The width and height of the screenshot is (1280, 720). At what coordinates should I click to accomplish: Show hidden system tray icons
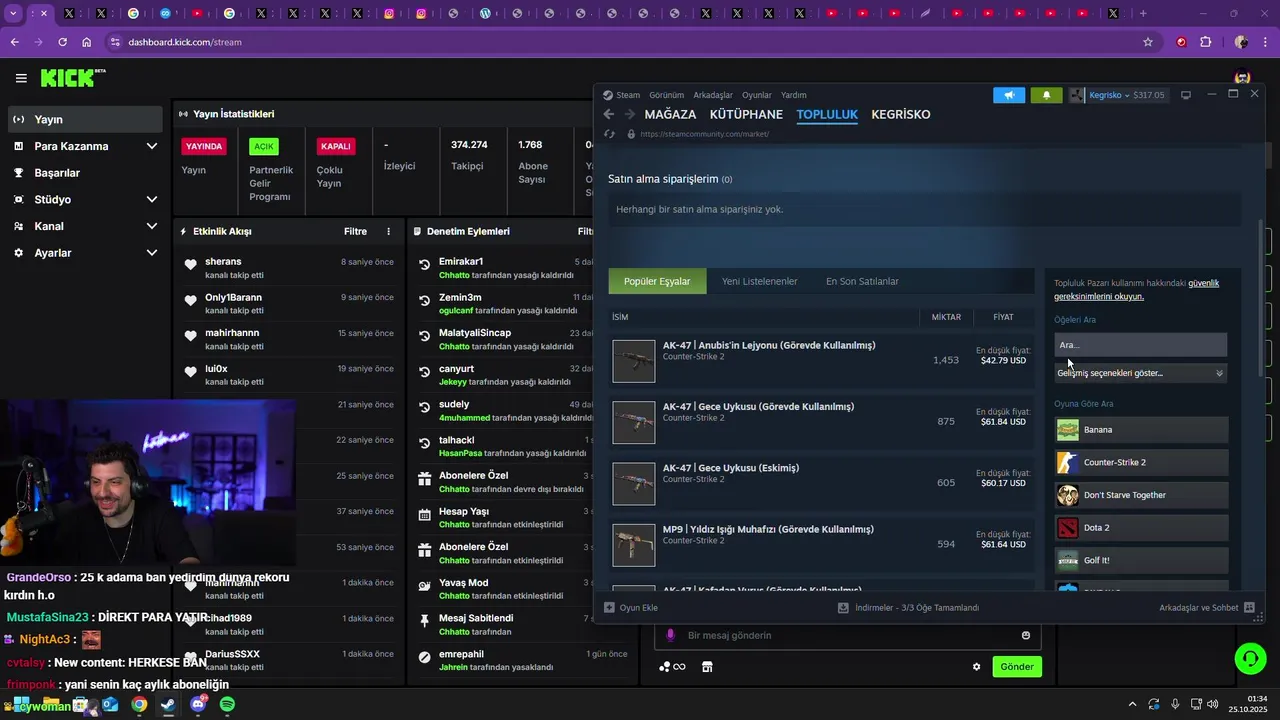tap(1132, 704)
